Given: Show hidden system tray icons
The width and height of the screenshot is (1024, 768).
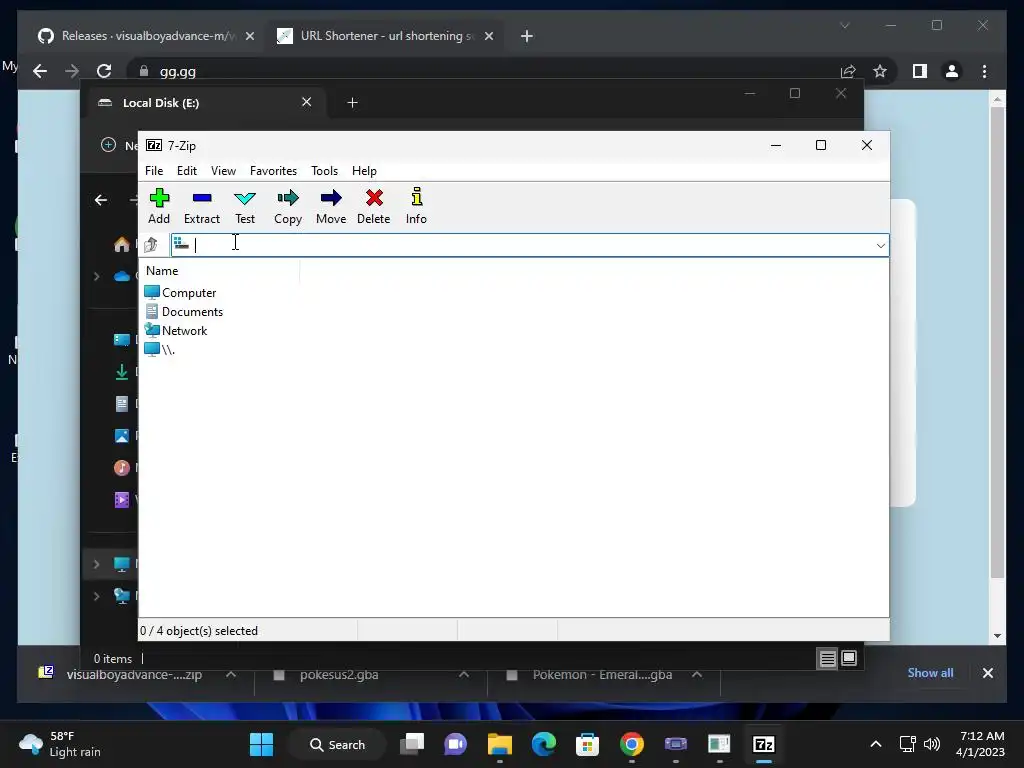Looking at the screenshot, I should click(x=876, y=744).
